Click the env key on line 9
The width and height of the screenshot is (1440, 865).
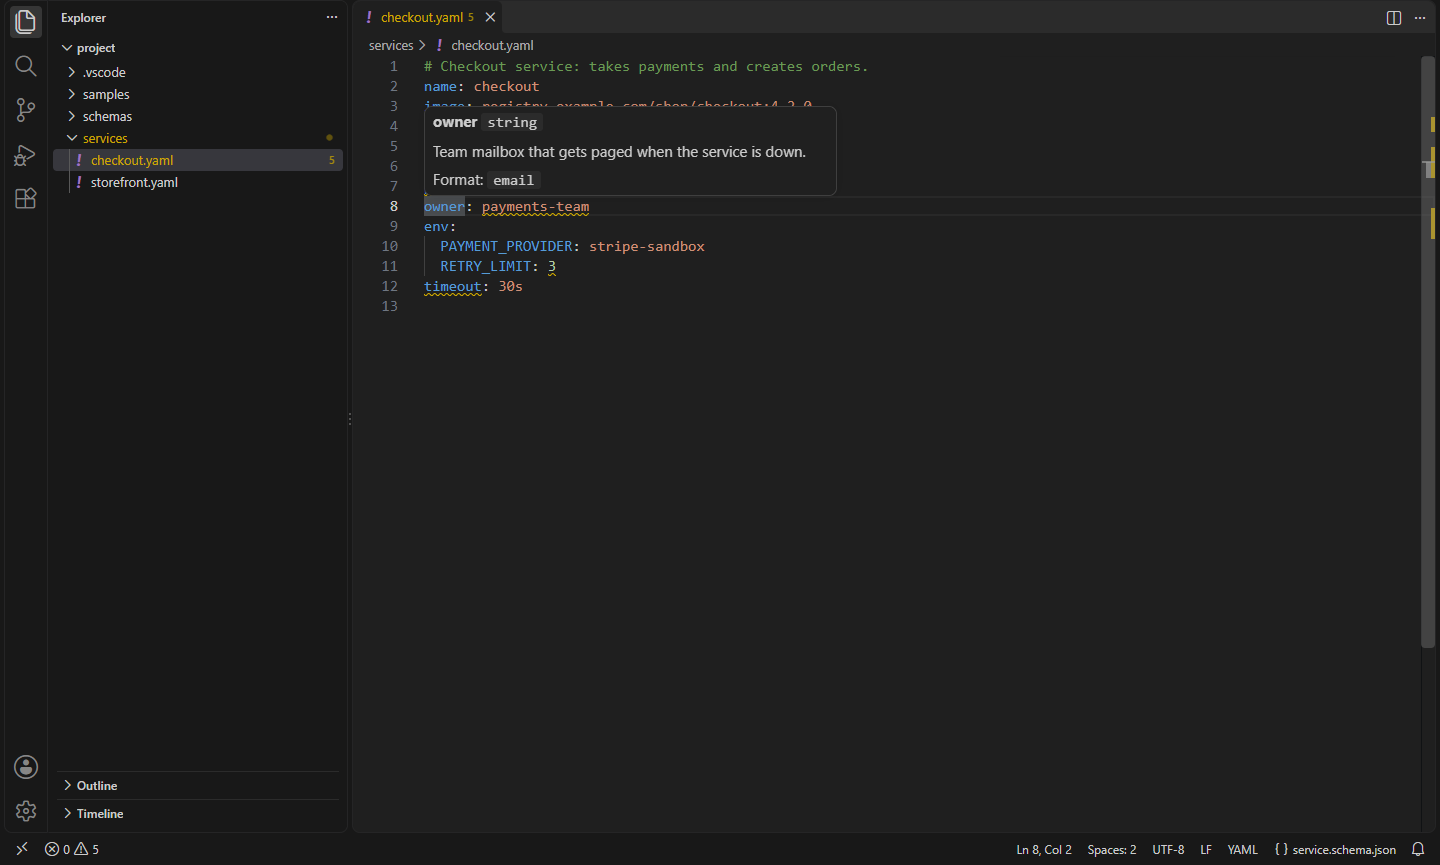[436, 226]
